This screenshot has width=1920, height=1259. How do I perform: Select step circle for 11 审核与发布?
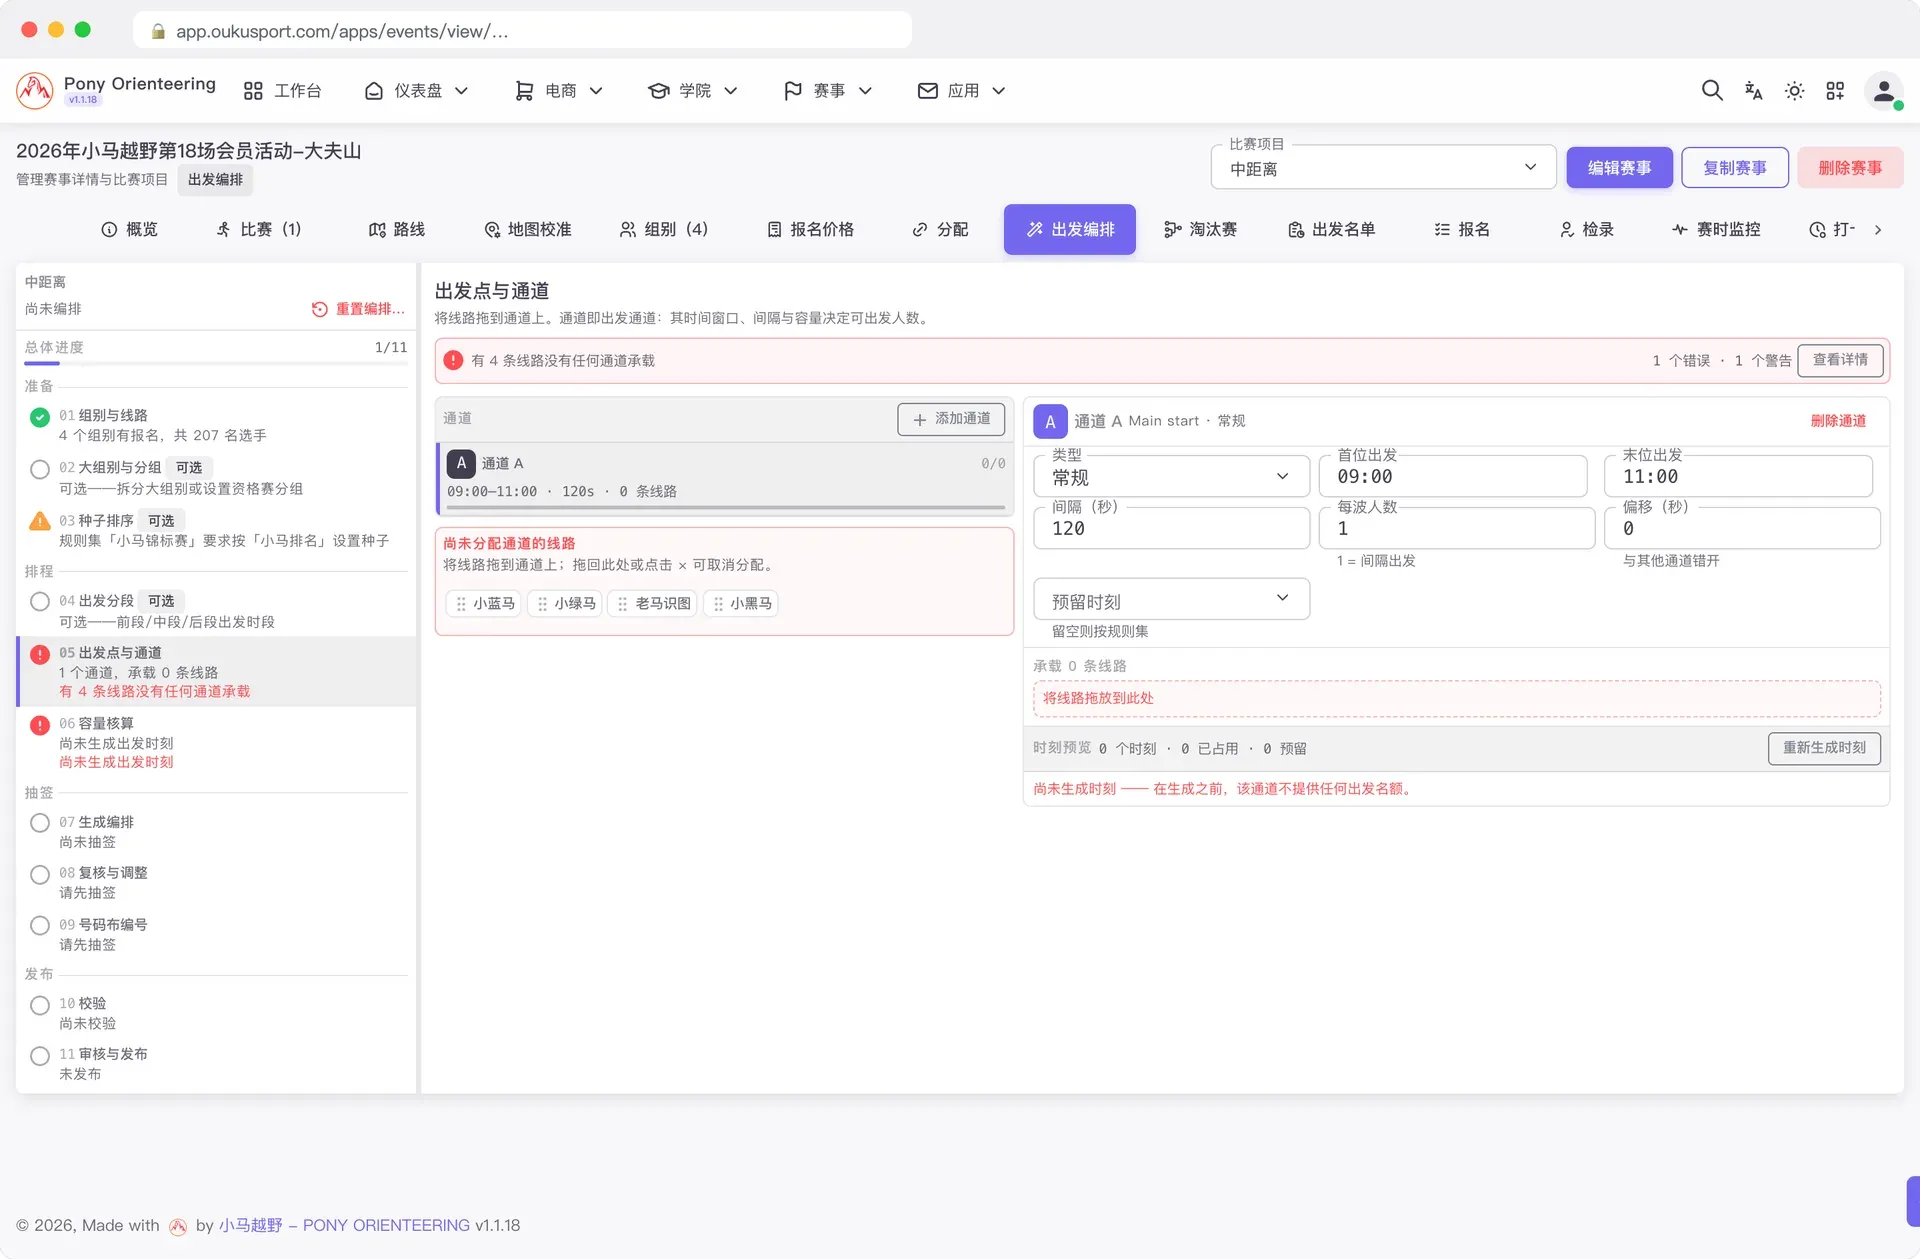point(40,1055)
